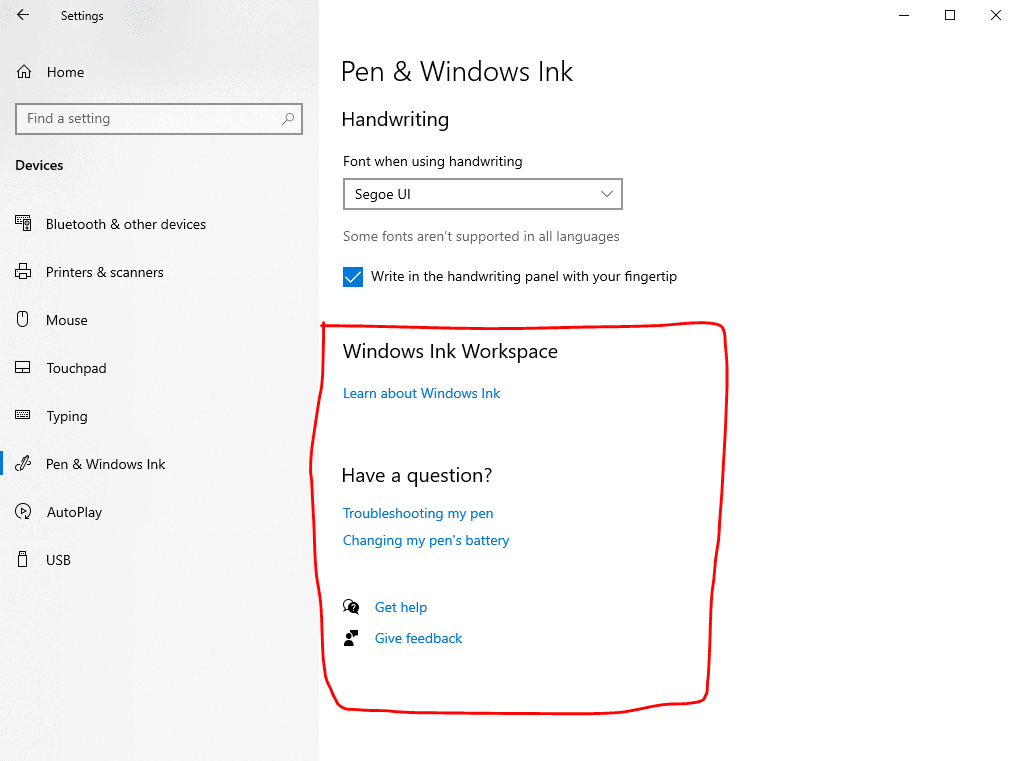Screen dimensions: 1018x761
Task: Click the Get help link
Action: point(401,607)
